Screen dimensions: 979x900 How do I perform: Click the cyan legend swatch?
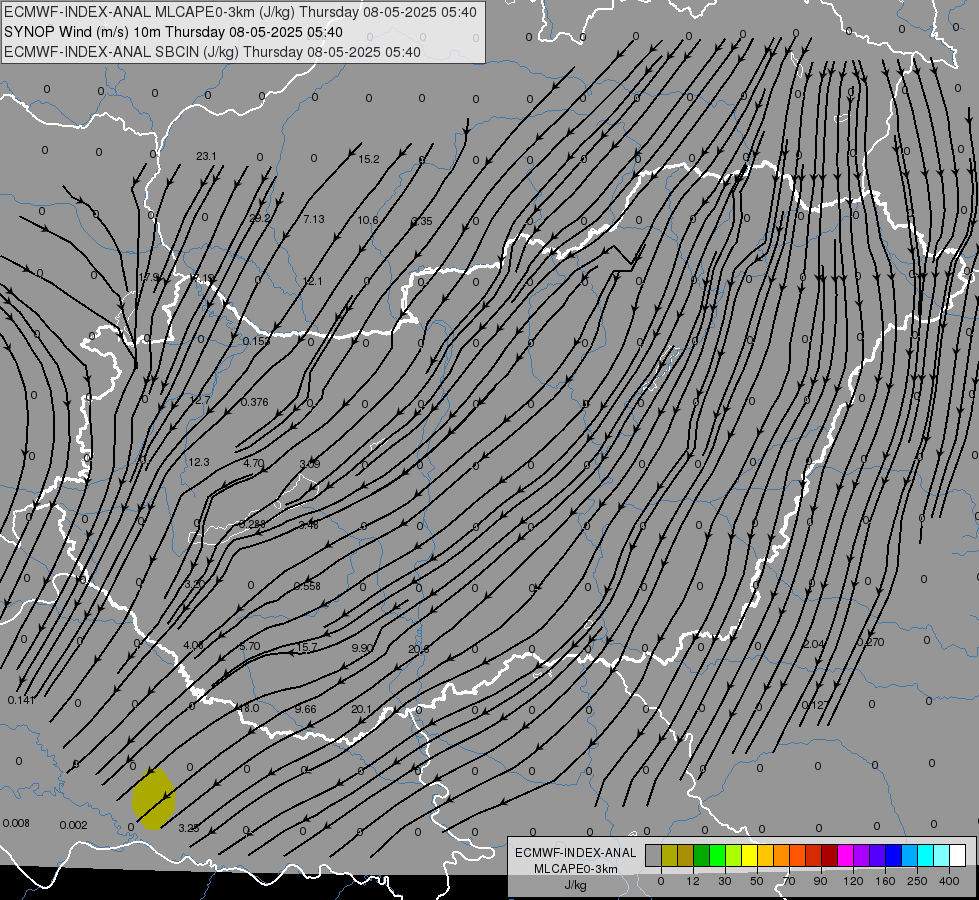tap(925, 856)
